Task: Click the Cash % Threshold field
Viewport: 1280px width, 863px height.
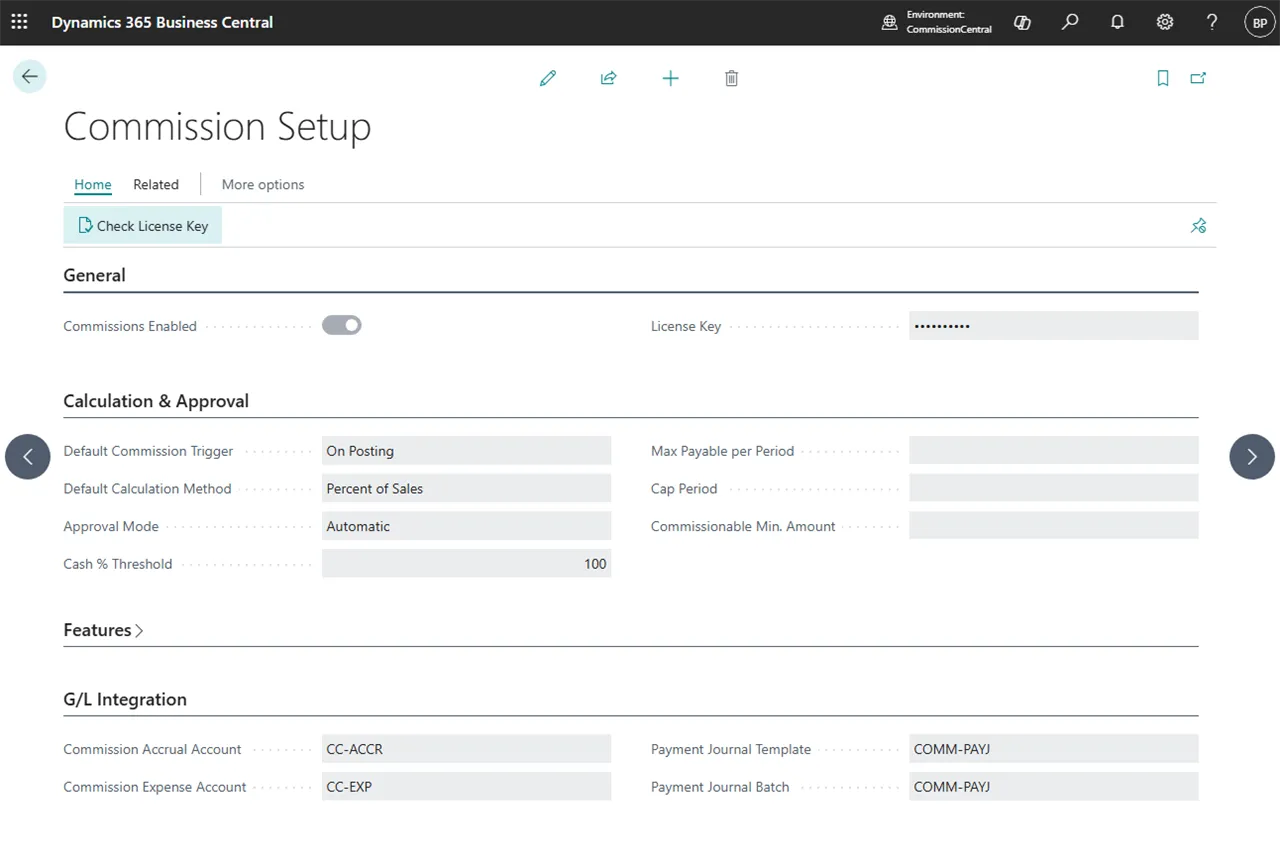Action: [466, 564]
